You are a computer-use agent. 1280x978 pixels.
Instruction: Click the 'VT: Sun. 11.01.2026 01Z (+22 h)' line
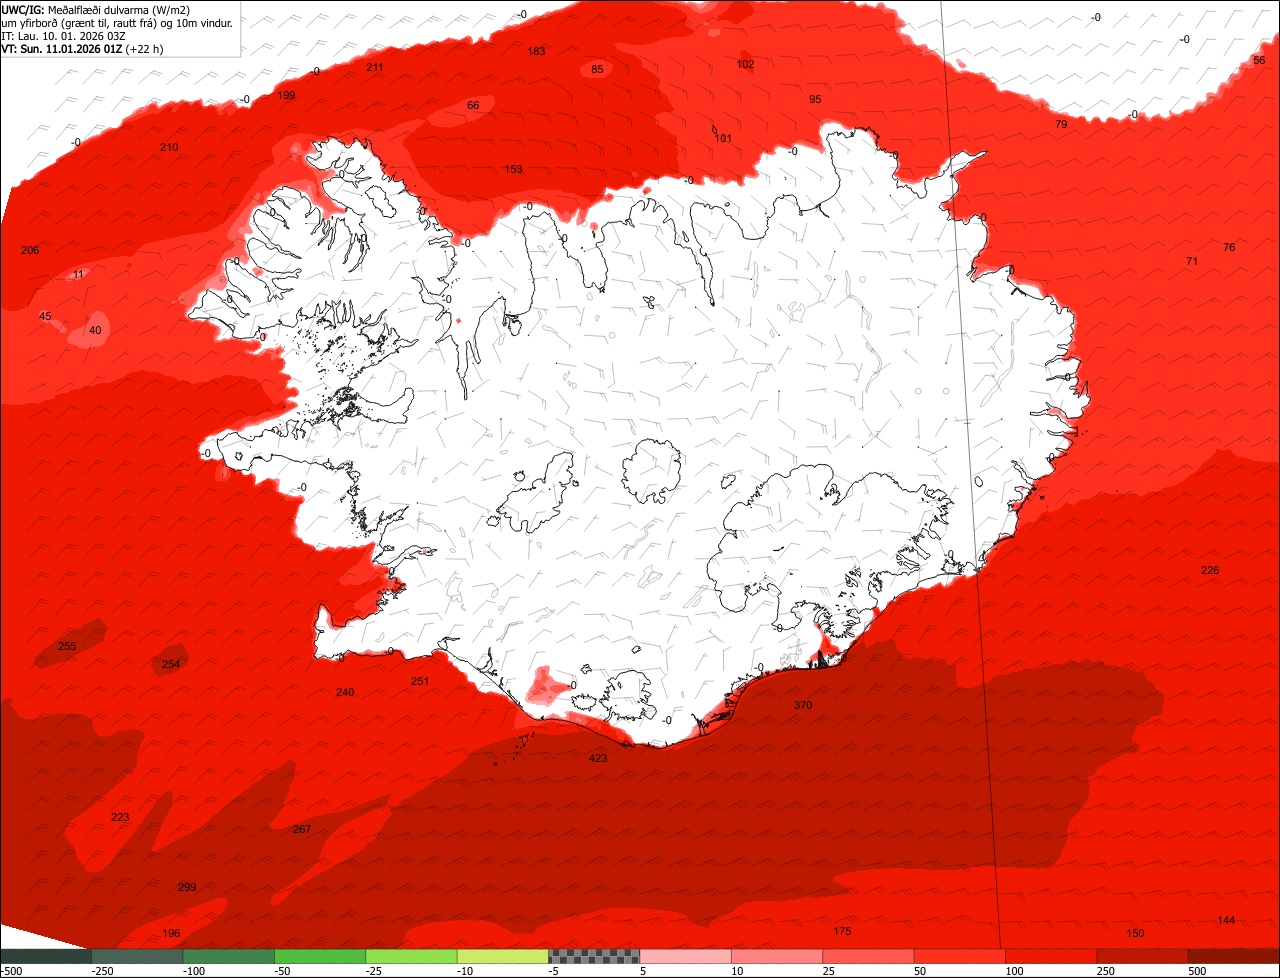point(83,48)
